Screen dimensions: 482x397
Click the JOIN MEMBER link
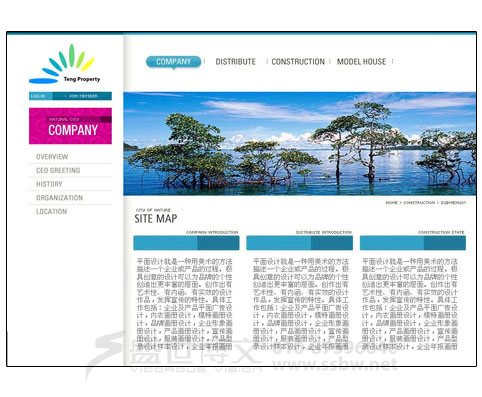click(x=83, y=96)
